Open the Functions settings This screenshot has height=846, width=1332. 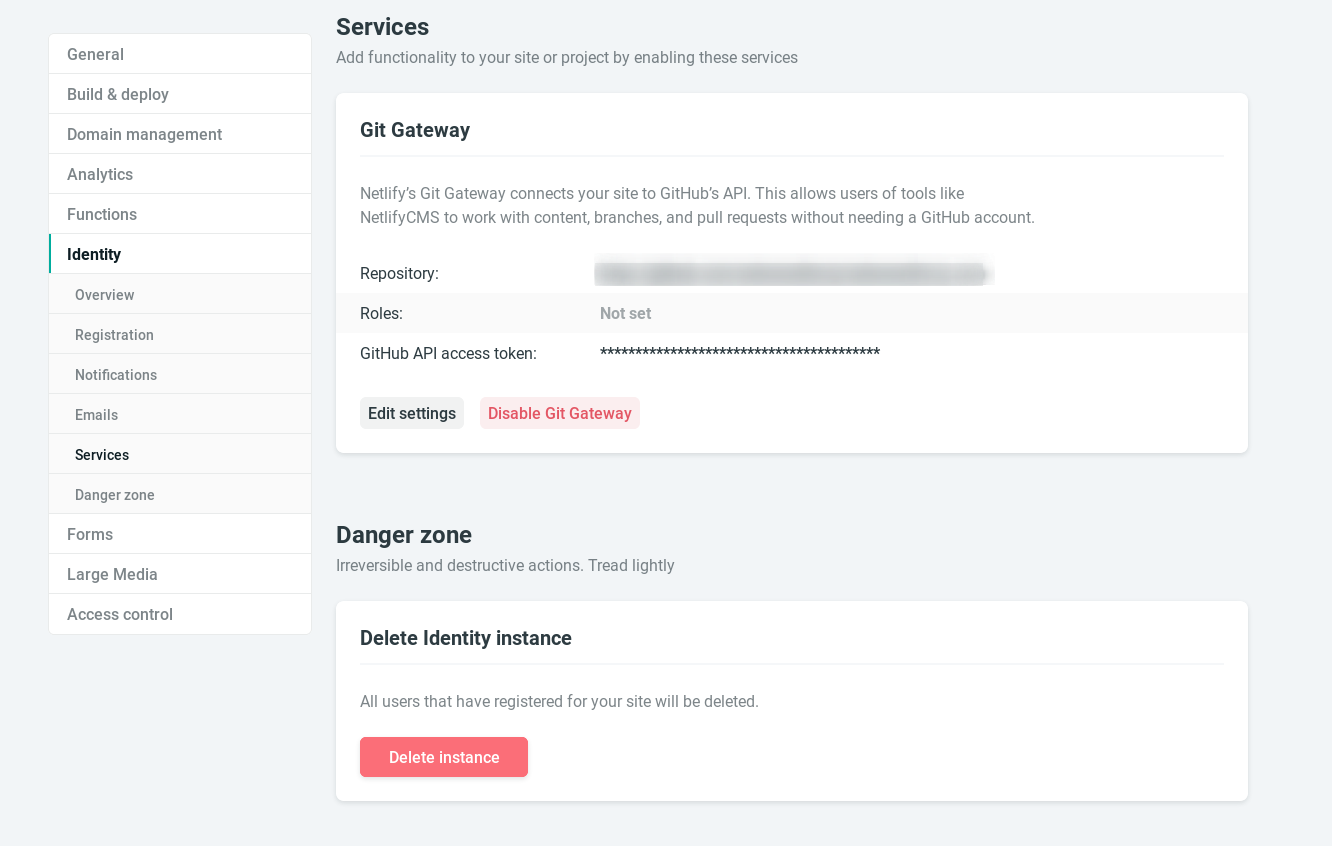(x=180, y=214)
